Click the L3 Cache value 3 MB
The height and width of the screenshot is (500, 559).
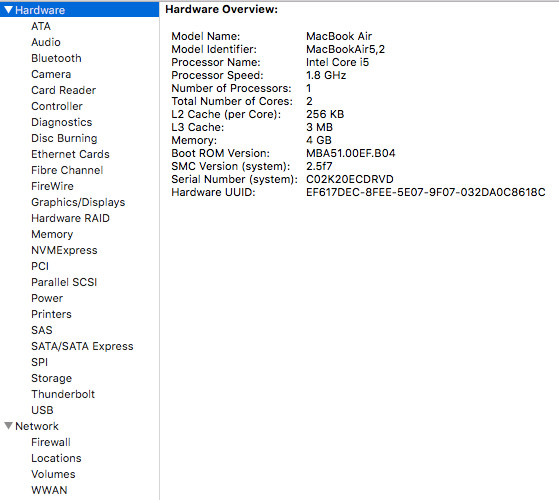click(x=319, y=127)
